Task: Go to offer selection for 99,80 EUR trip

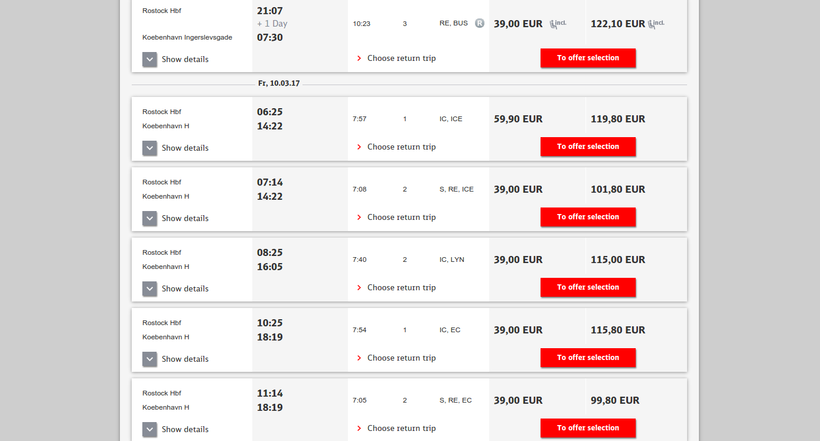Action: 588,428
